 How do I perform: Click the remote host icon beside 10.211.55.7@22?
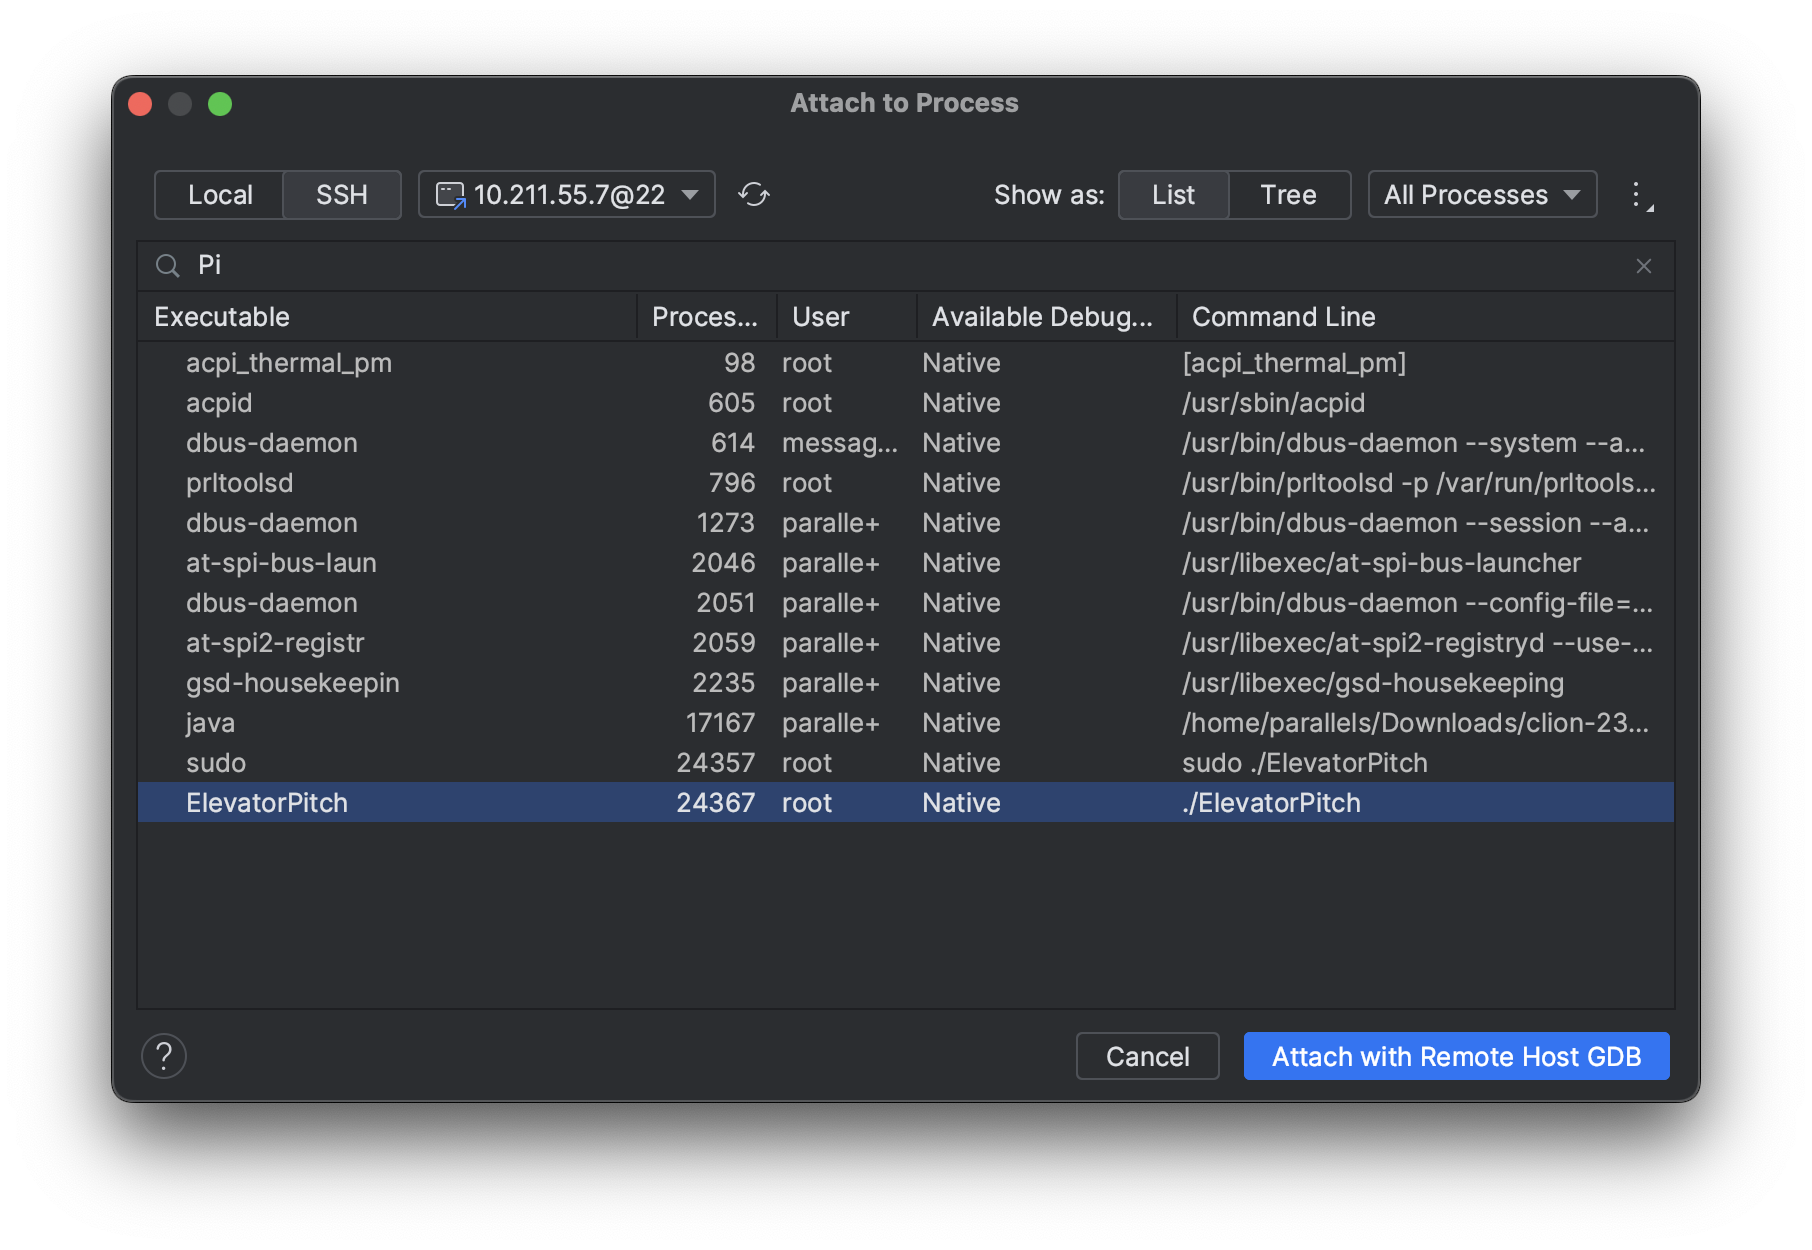coord(451,195)
